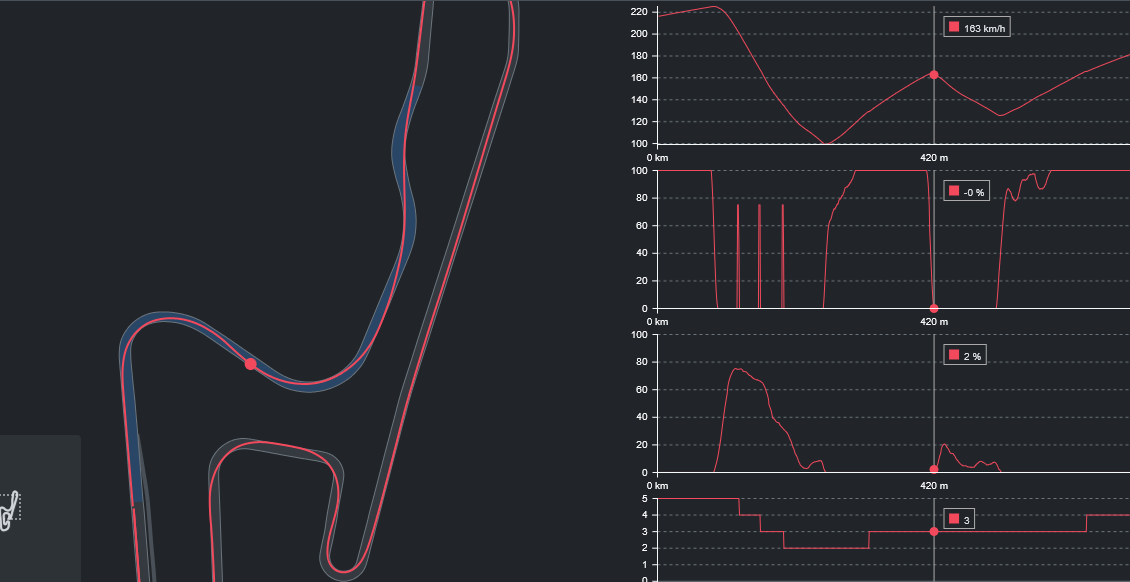Click the "420 m" label under the throttle chart
This screenshot has width=1130, height=582.
point(934,322)
